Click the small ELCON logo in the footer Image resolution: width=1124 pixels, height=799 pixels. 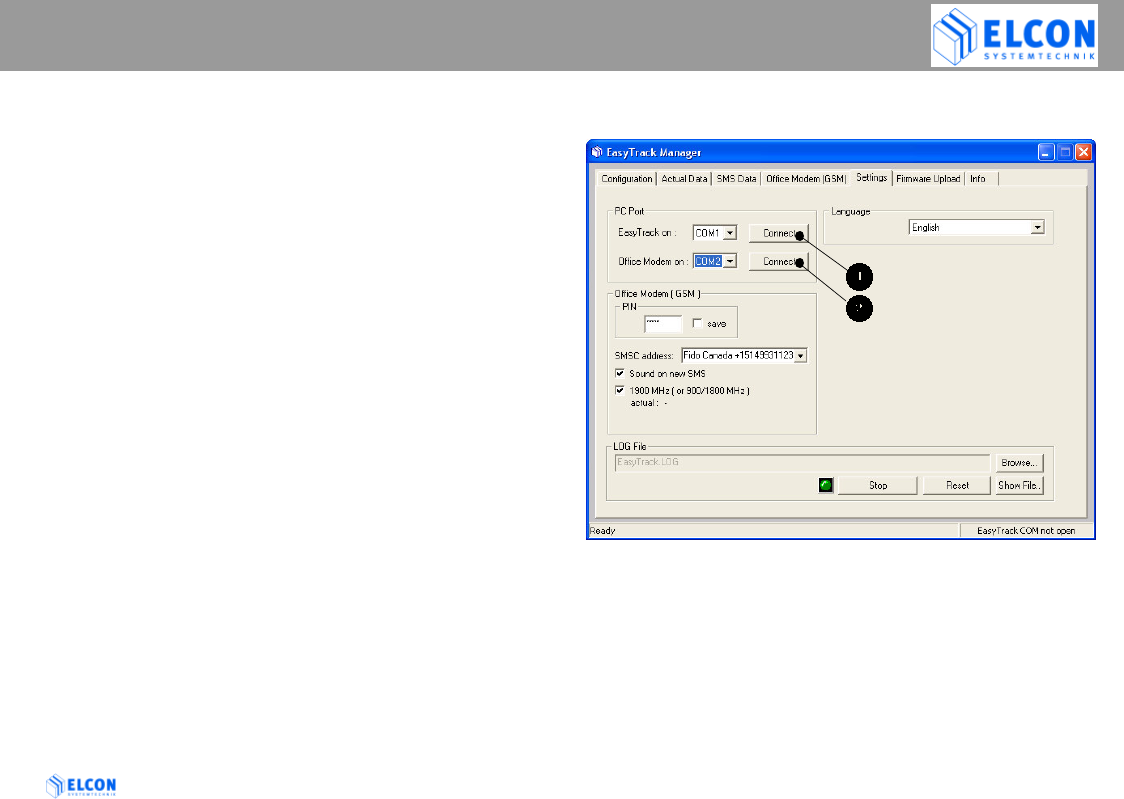[x=81, y=786]
